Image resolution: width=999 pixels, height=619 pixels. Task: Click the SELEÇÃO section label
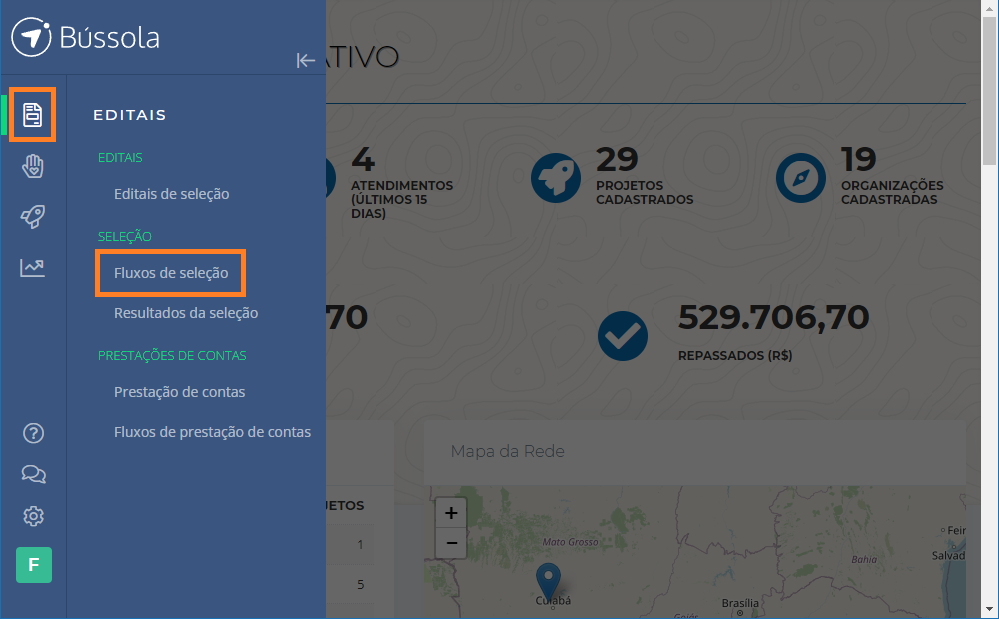click(124, 236)
